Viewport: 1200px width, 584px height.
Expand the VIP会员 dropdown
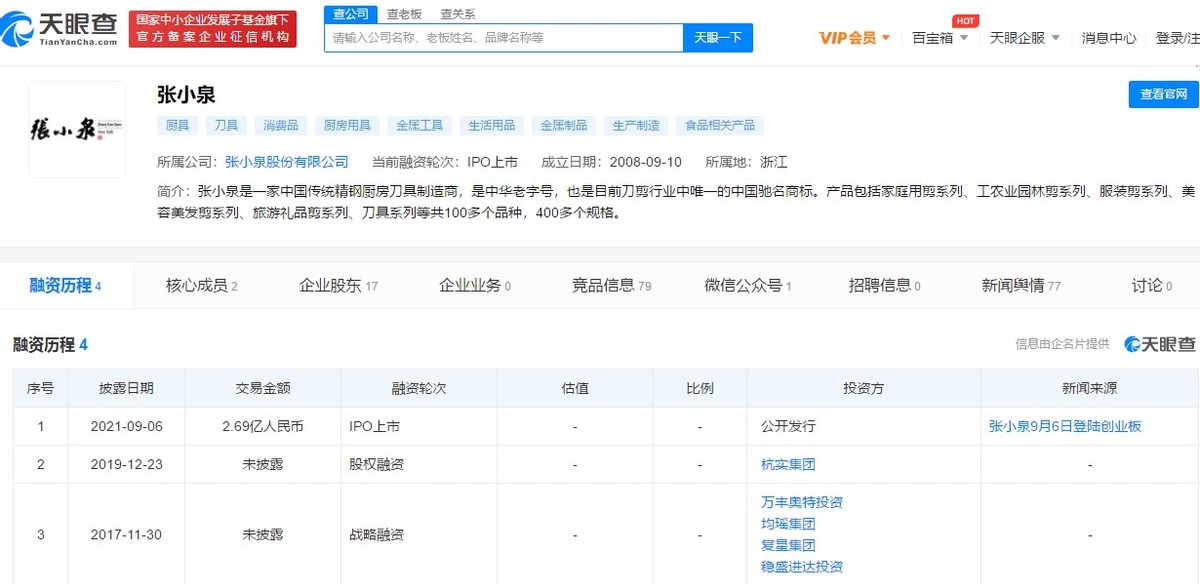[x=854, y=38]
